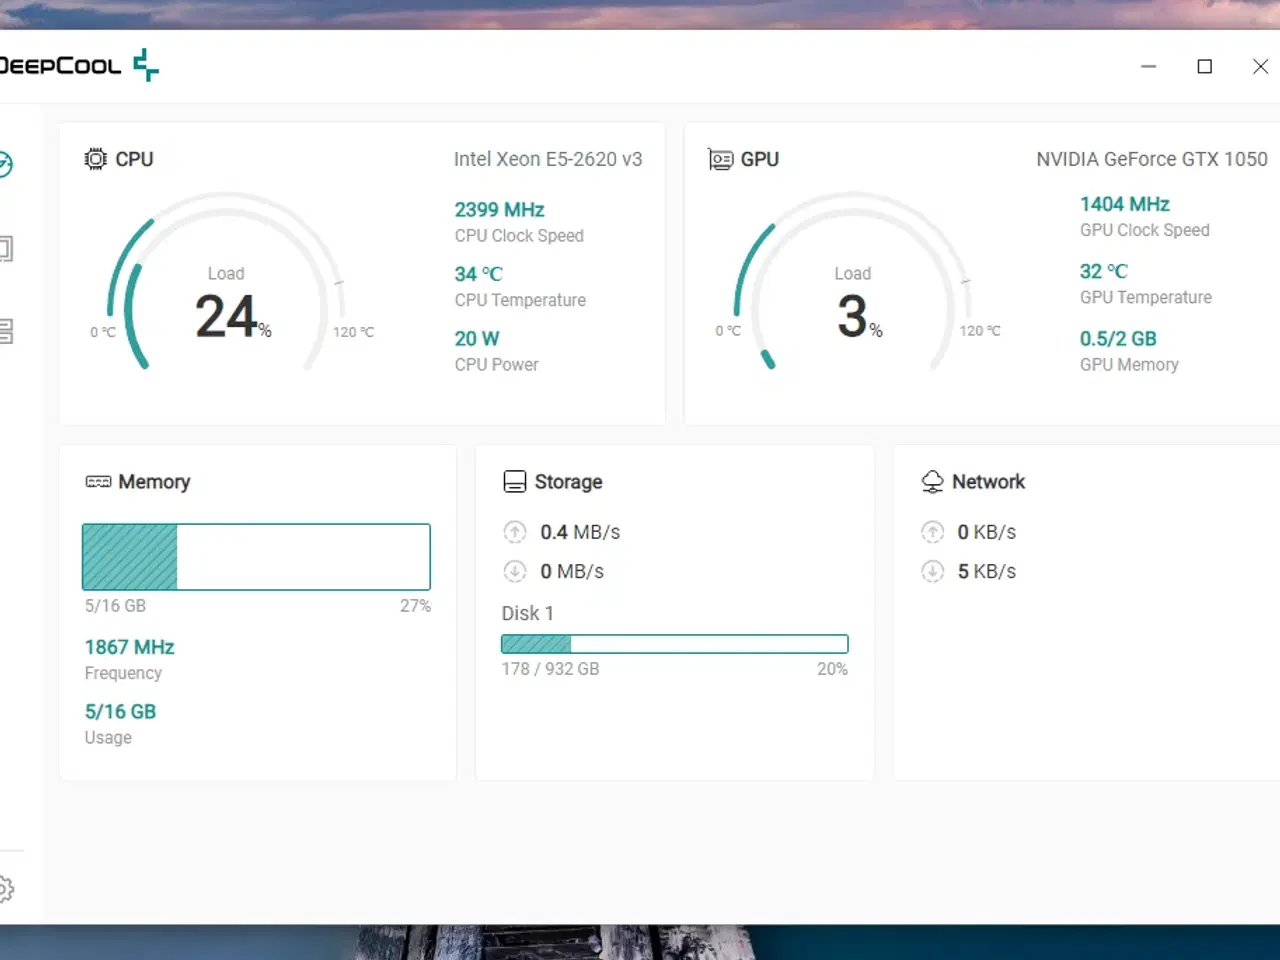Click the Frequency label under Memory
Screen dimensions: 1280x960
[x=123, y=674]
